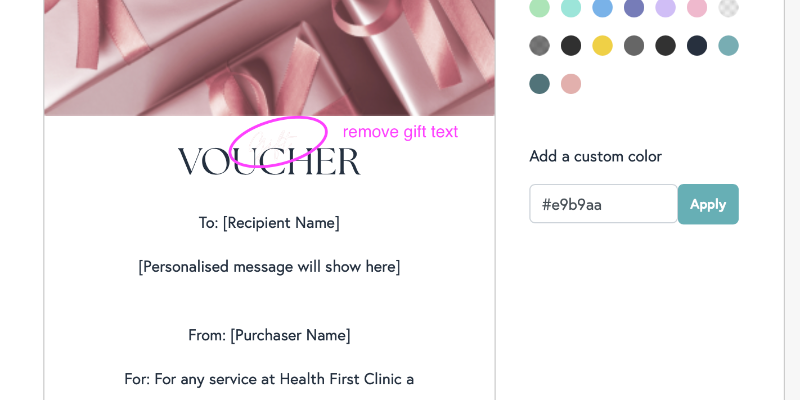Select the To: [Recipient Name] line
The height and width of the screenshot is (400, 800).
coord(269,223)
